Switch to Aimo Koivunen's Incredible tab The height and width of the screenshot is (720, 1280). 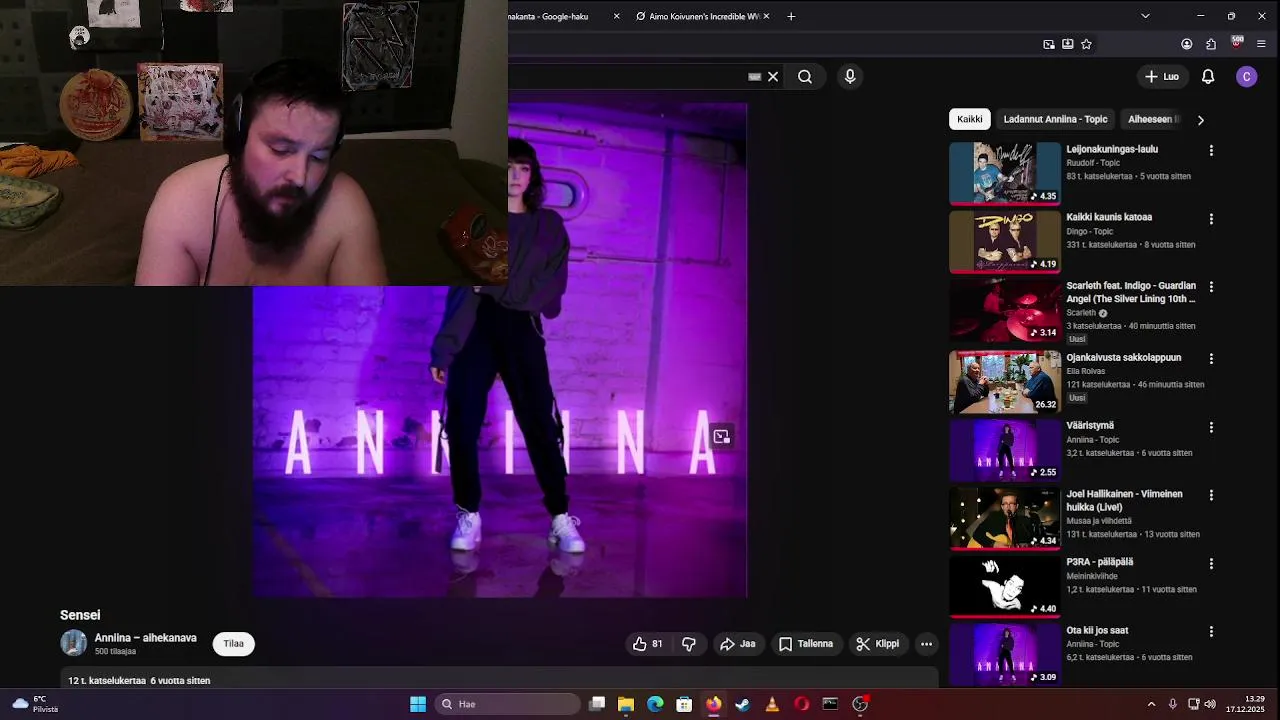pos(702,16)
